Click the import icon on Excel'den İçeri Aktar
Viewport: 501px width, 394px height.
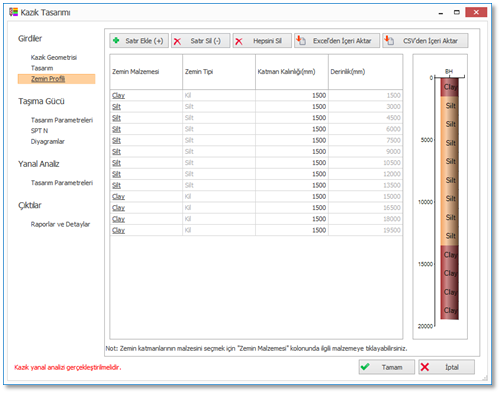coord(301,40)
